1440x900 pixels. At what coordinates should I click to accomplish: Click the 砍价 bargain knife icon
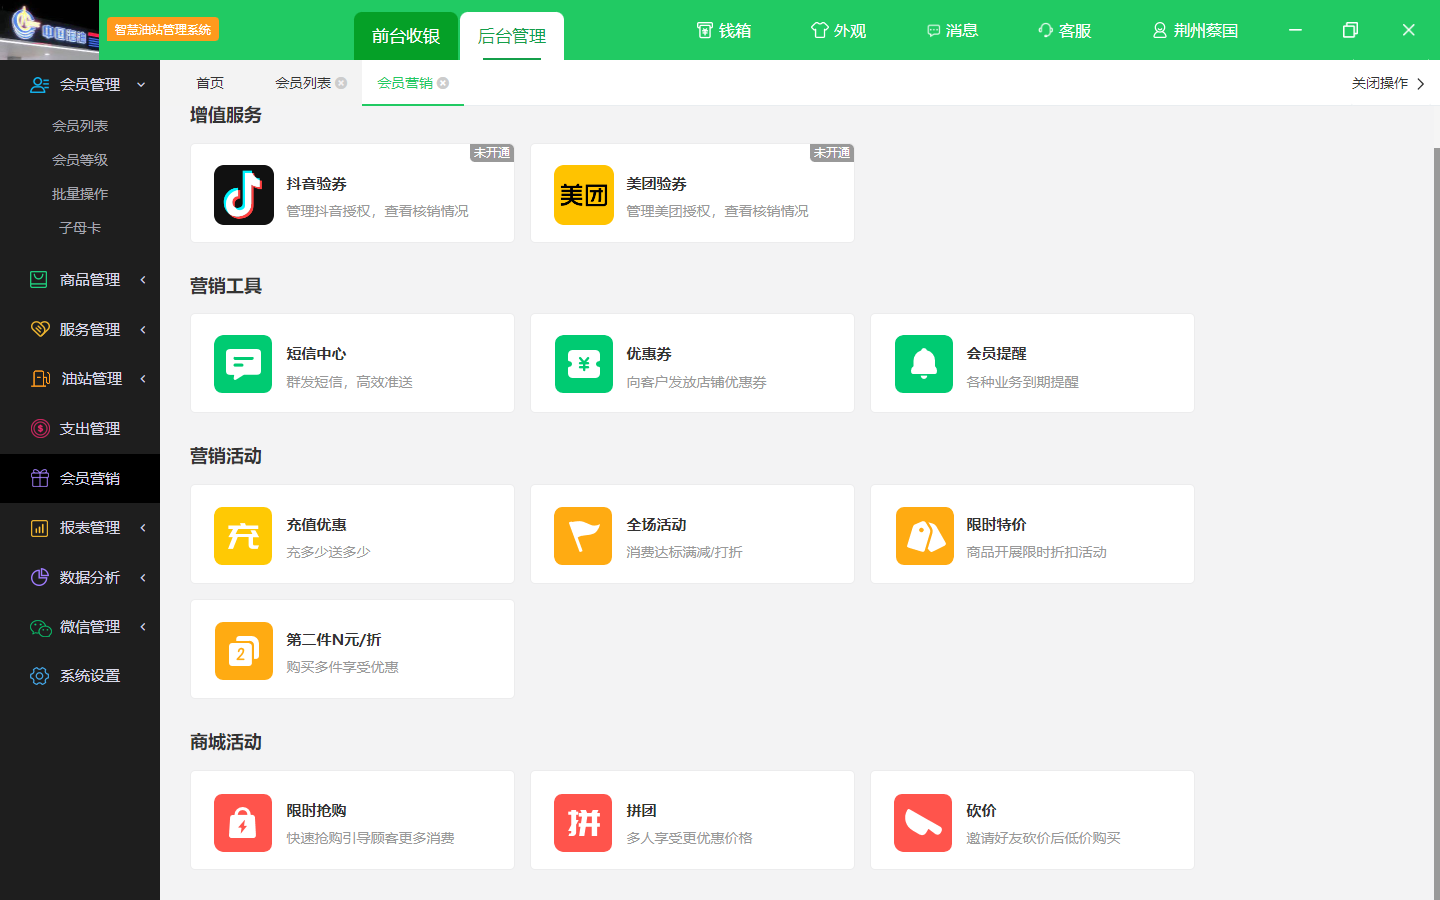(923, 823)
